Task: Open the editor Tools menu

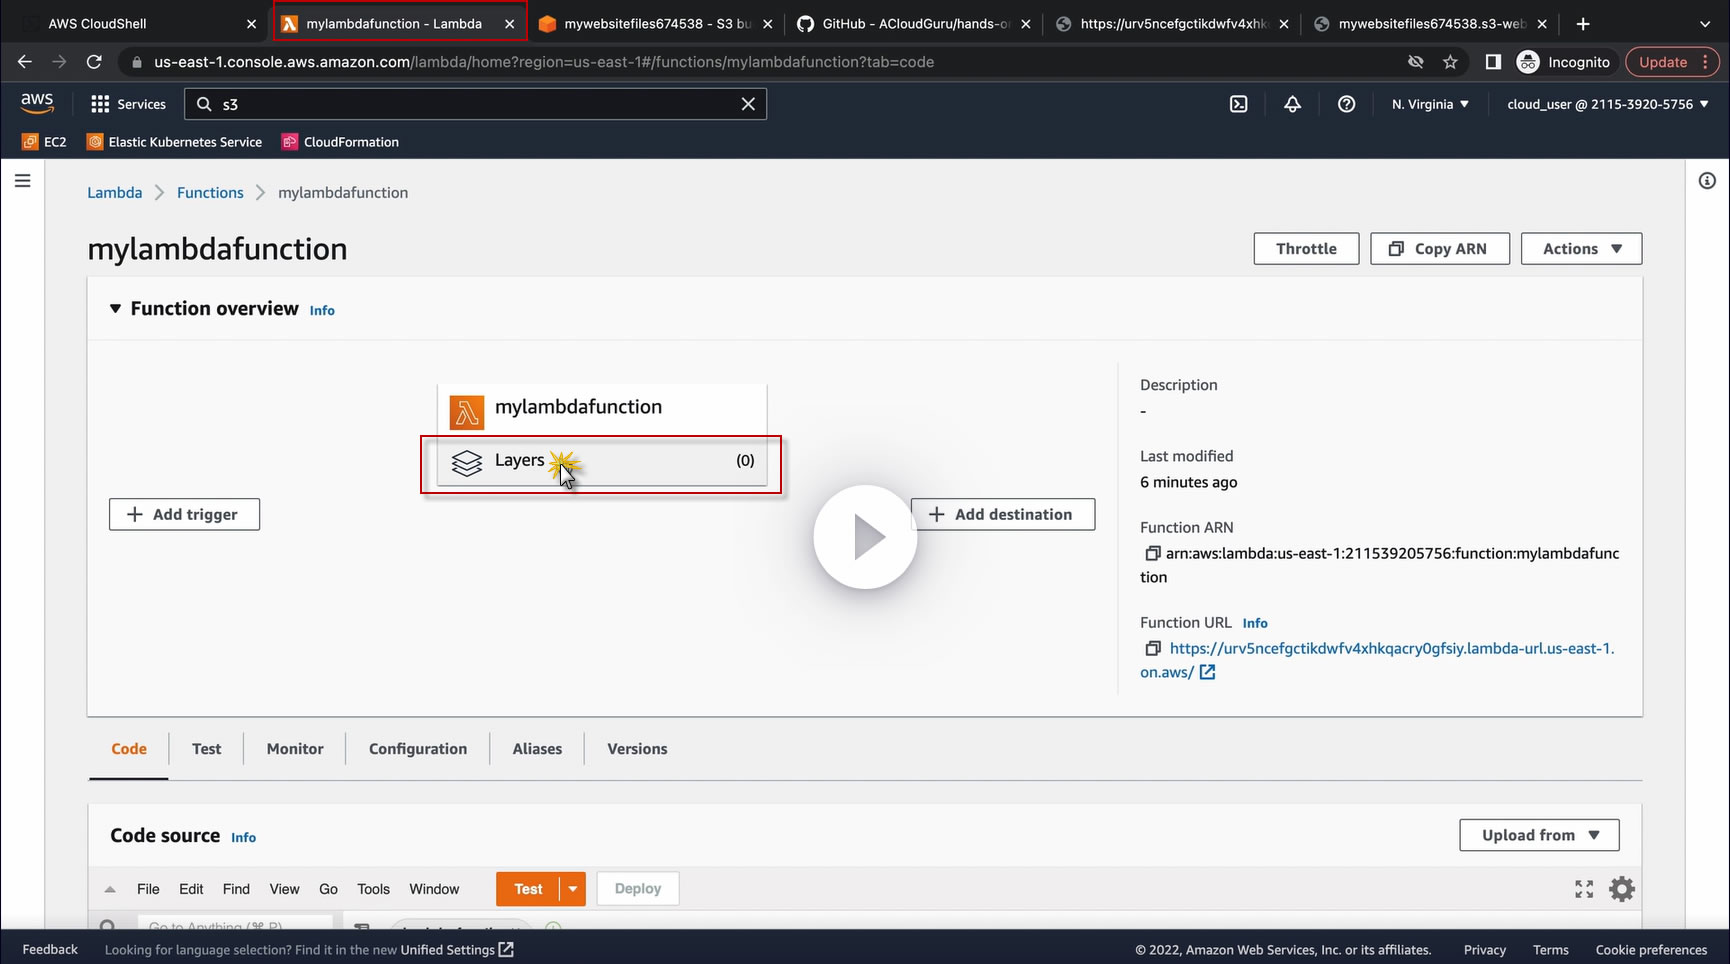Action: (373, 889)
